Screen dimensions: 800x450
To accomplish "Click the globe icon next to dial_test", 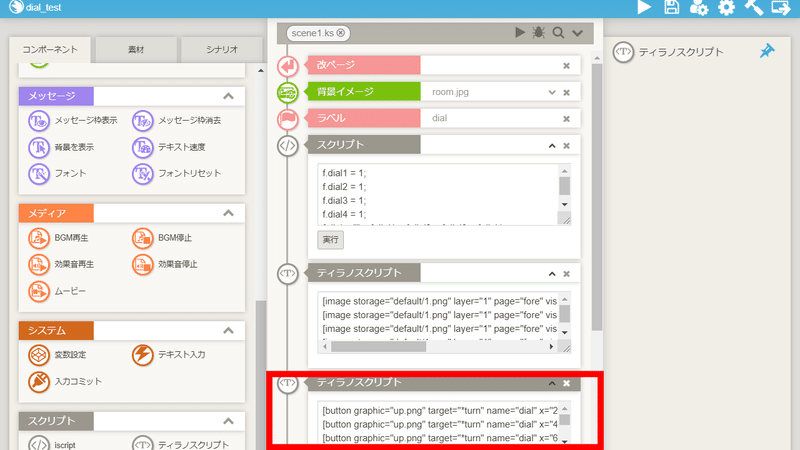I will click(x=17, y=7).
